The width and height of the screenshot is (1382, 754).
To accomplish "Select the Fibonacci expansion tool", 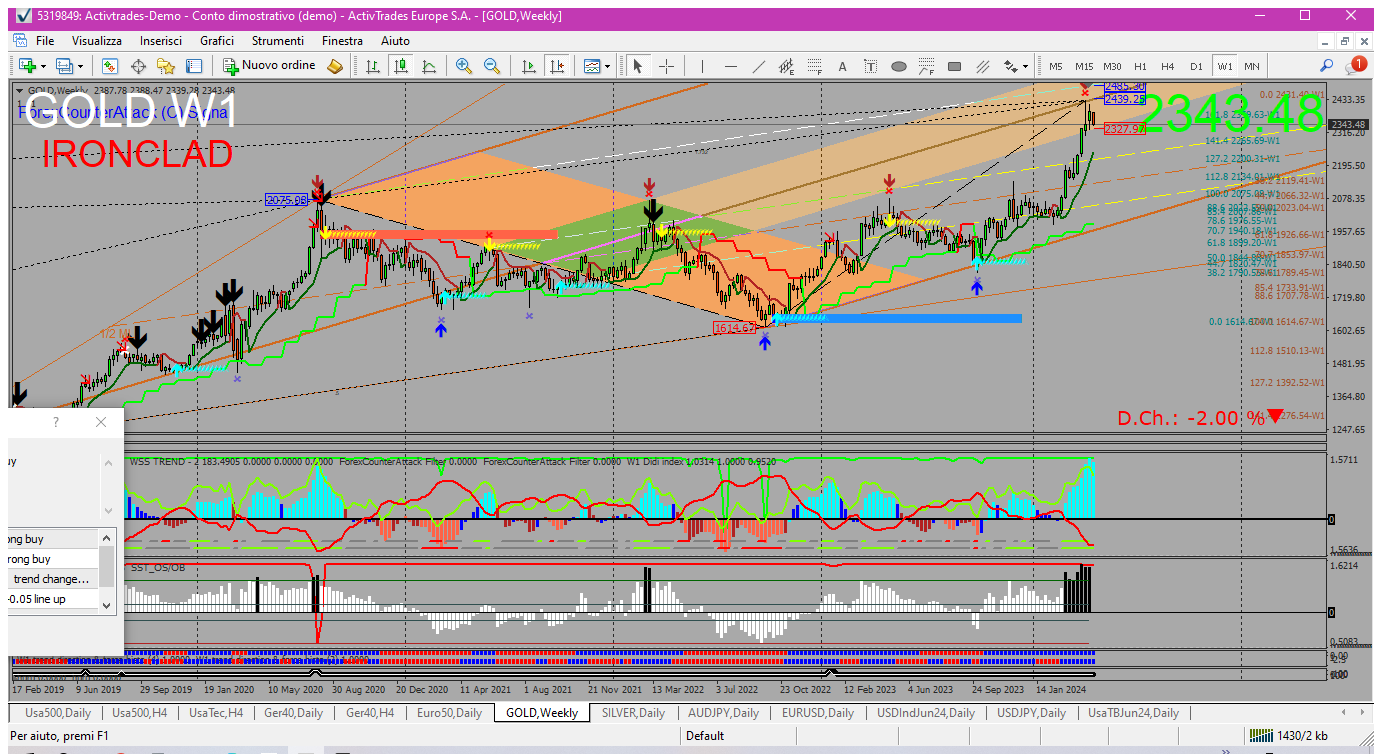I will 927,66.
